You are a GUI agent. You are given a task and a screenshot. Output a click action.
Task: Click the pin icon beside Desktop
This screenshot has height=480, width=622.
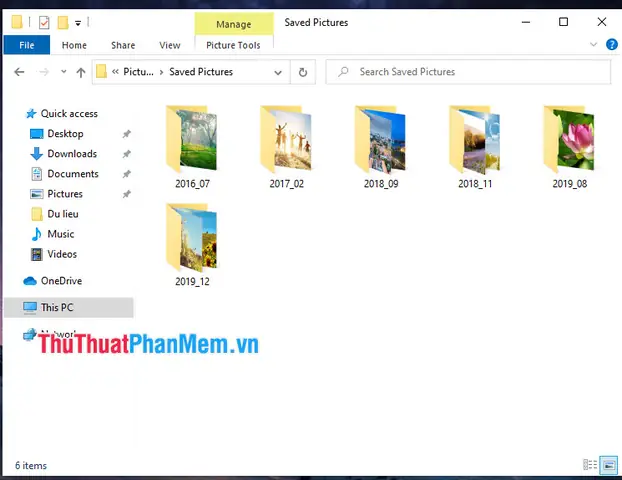click(126, 134)
